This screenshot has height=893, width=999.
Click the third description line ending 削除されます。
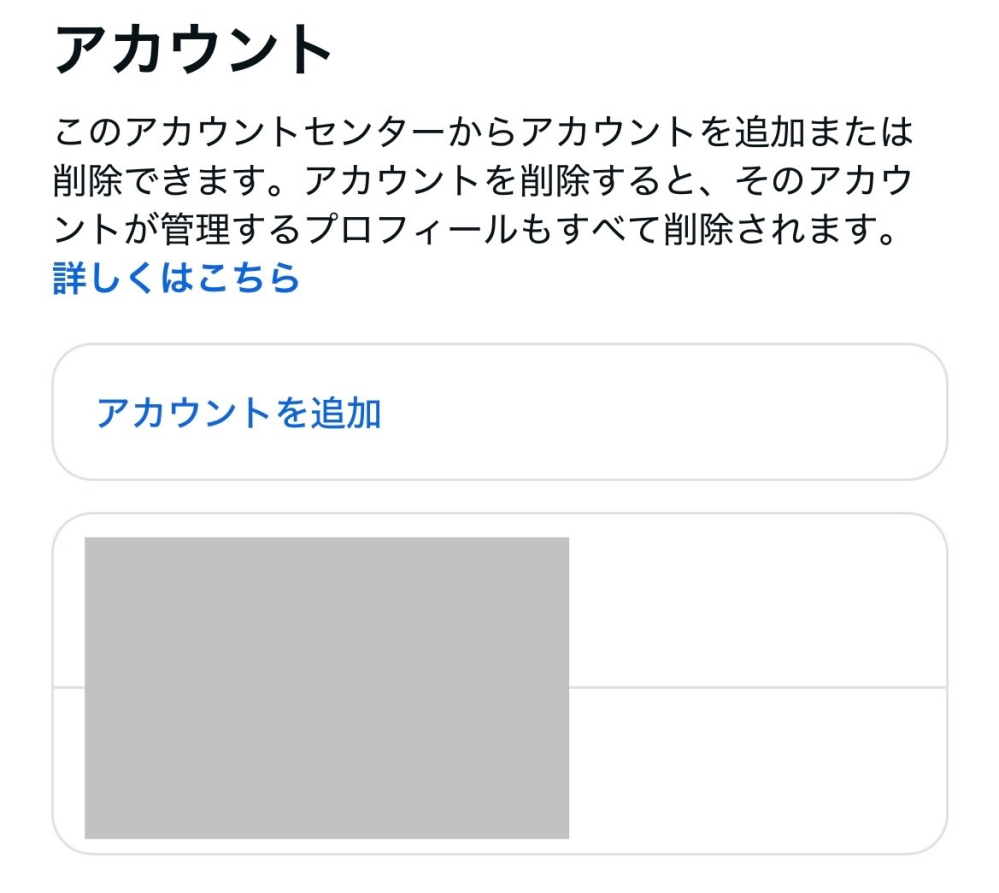[x=470, y=231]
